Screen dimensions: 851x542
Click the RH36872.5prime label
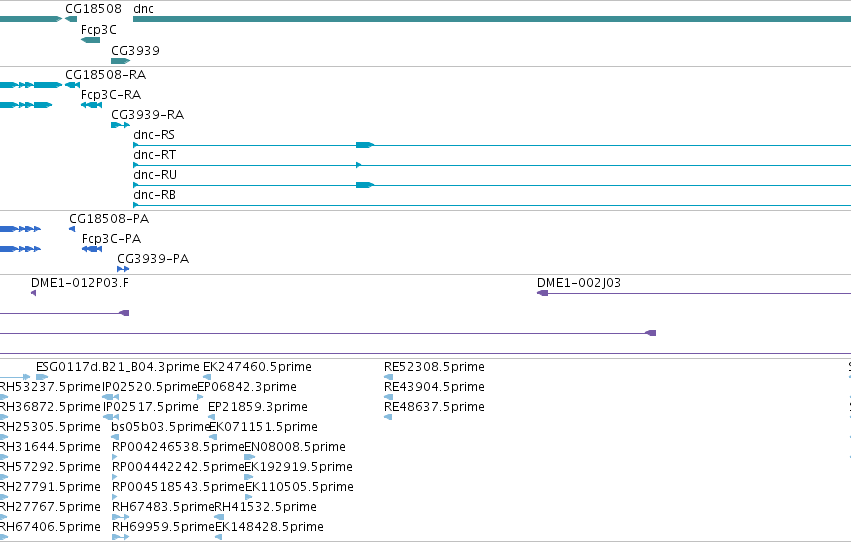(x=50, y=407)
